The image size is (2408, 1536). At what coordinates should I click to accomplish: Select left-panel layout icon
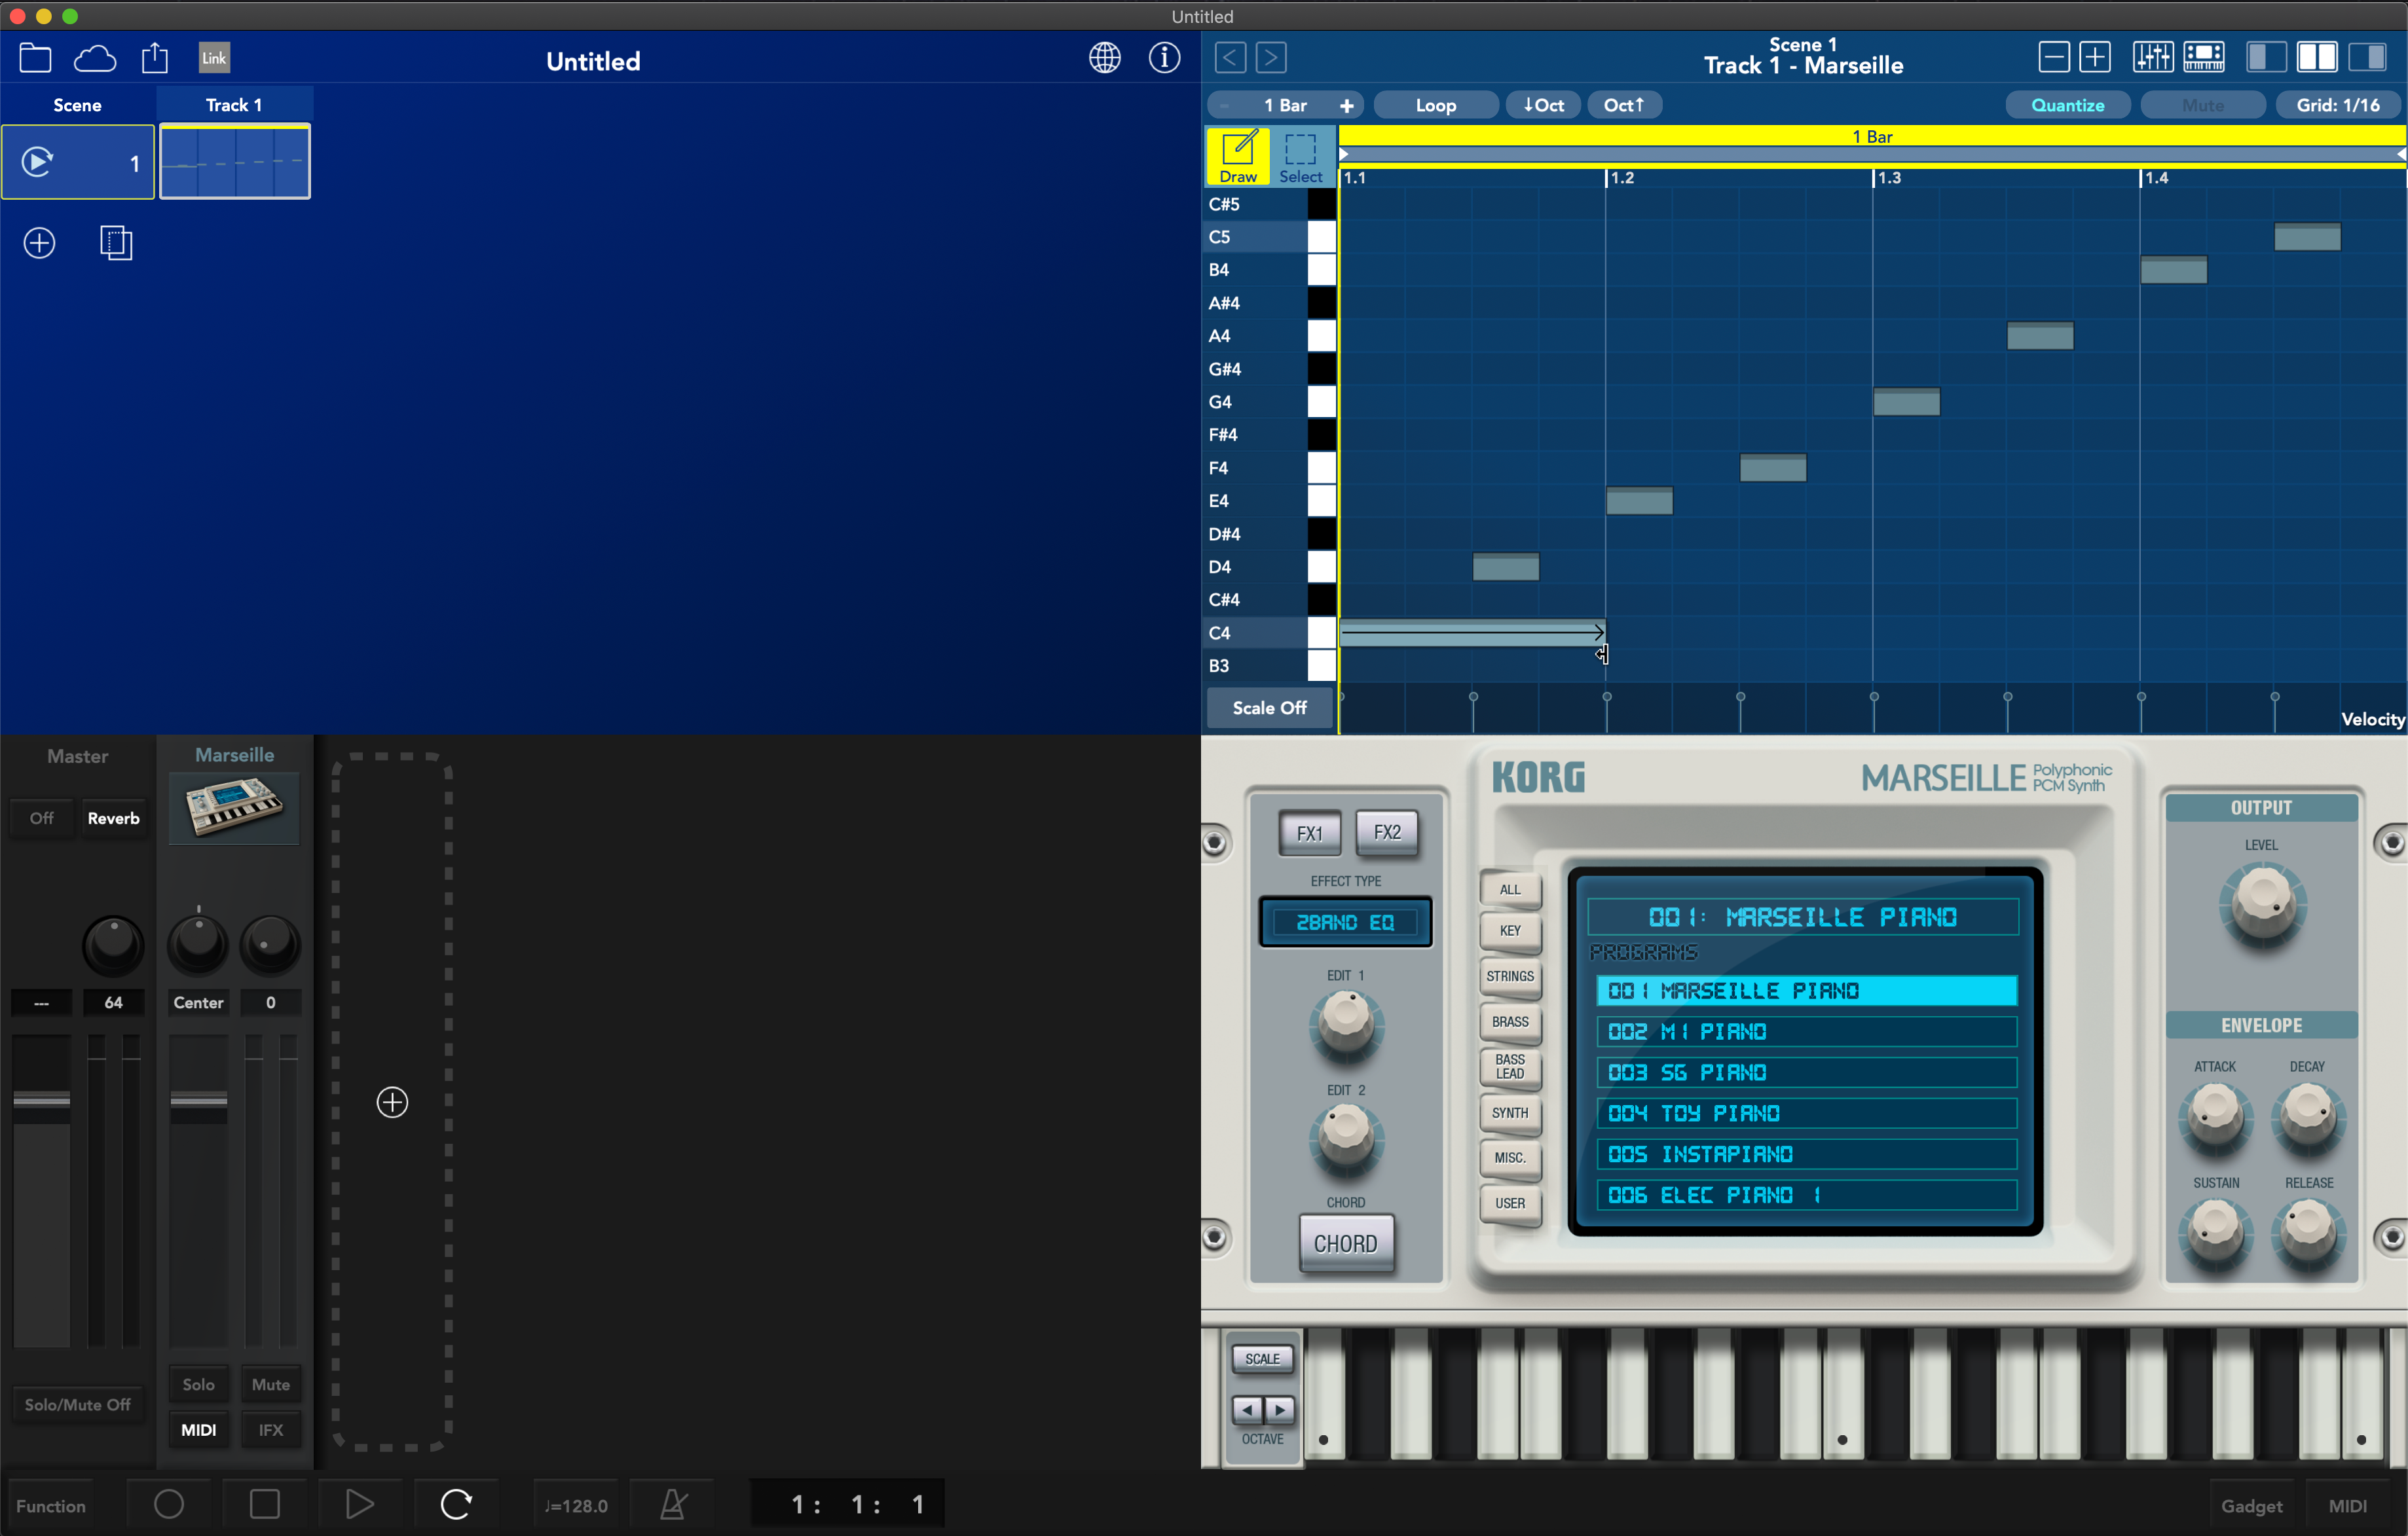tap(2266, 57)
